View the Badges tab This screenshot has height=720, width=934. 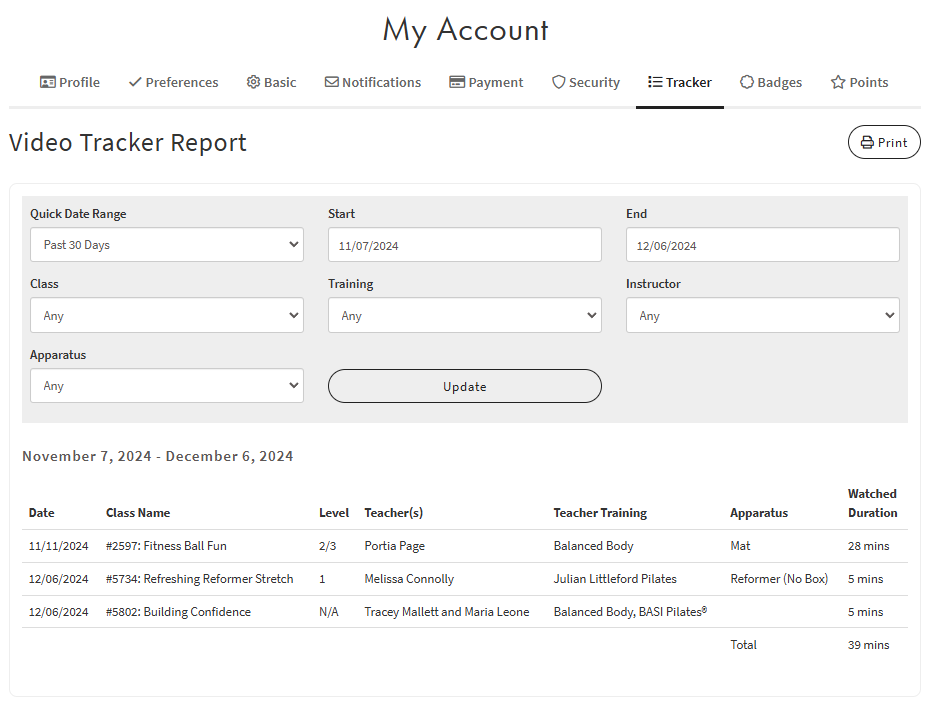pyautogui.click(x=771, y=82)
